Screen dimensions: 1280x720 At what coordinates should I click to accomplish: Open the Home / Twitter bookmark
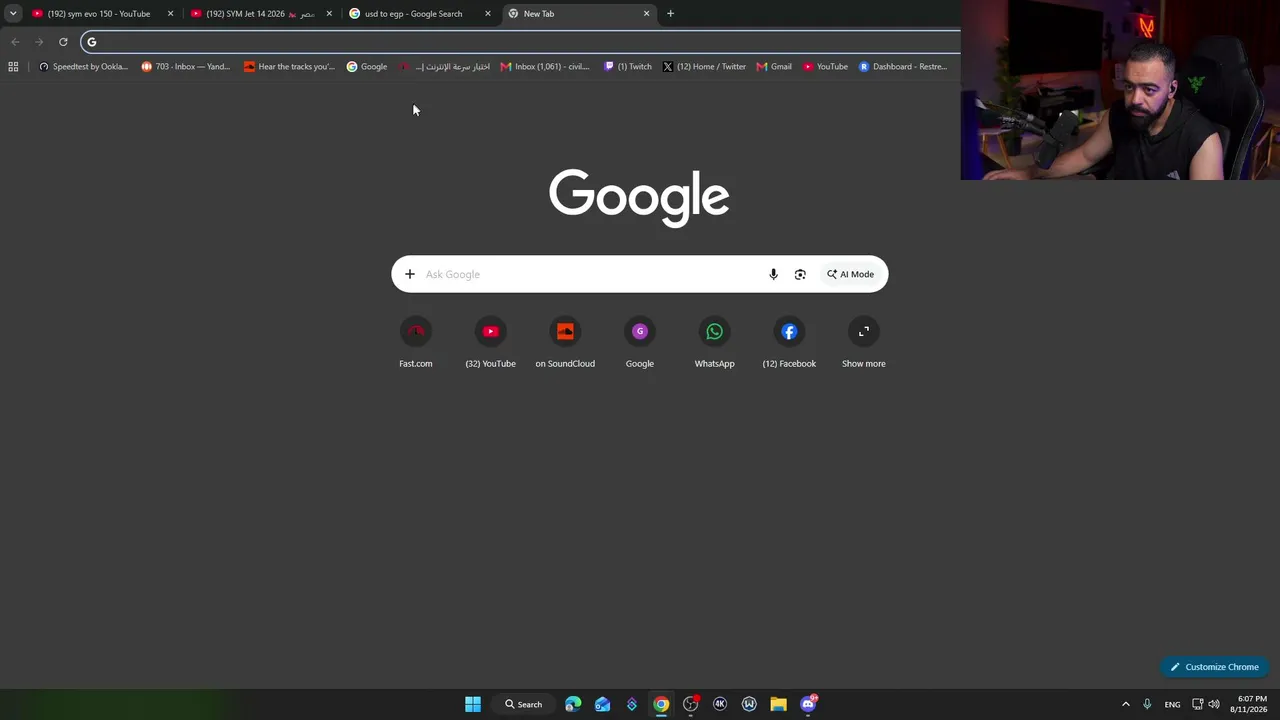[704, 67]
